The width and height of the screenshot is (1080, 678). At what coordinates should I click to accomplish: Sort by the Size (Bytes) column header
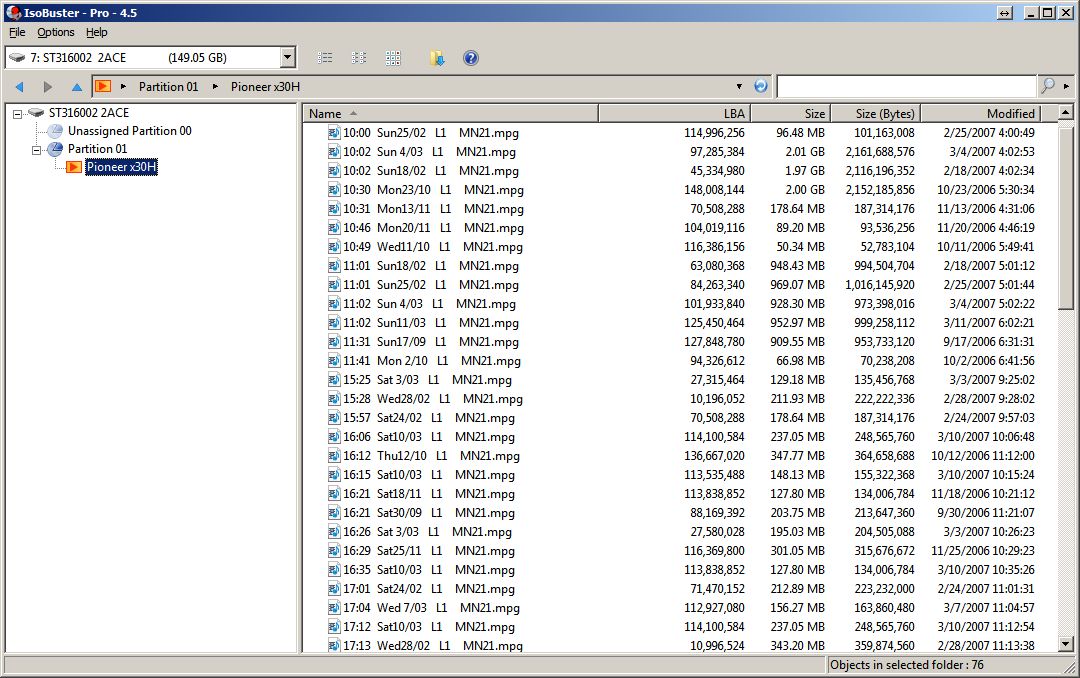click(875, 114)
